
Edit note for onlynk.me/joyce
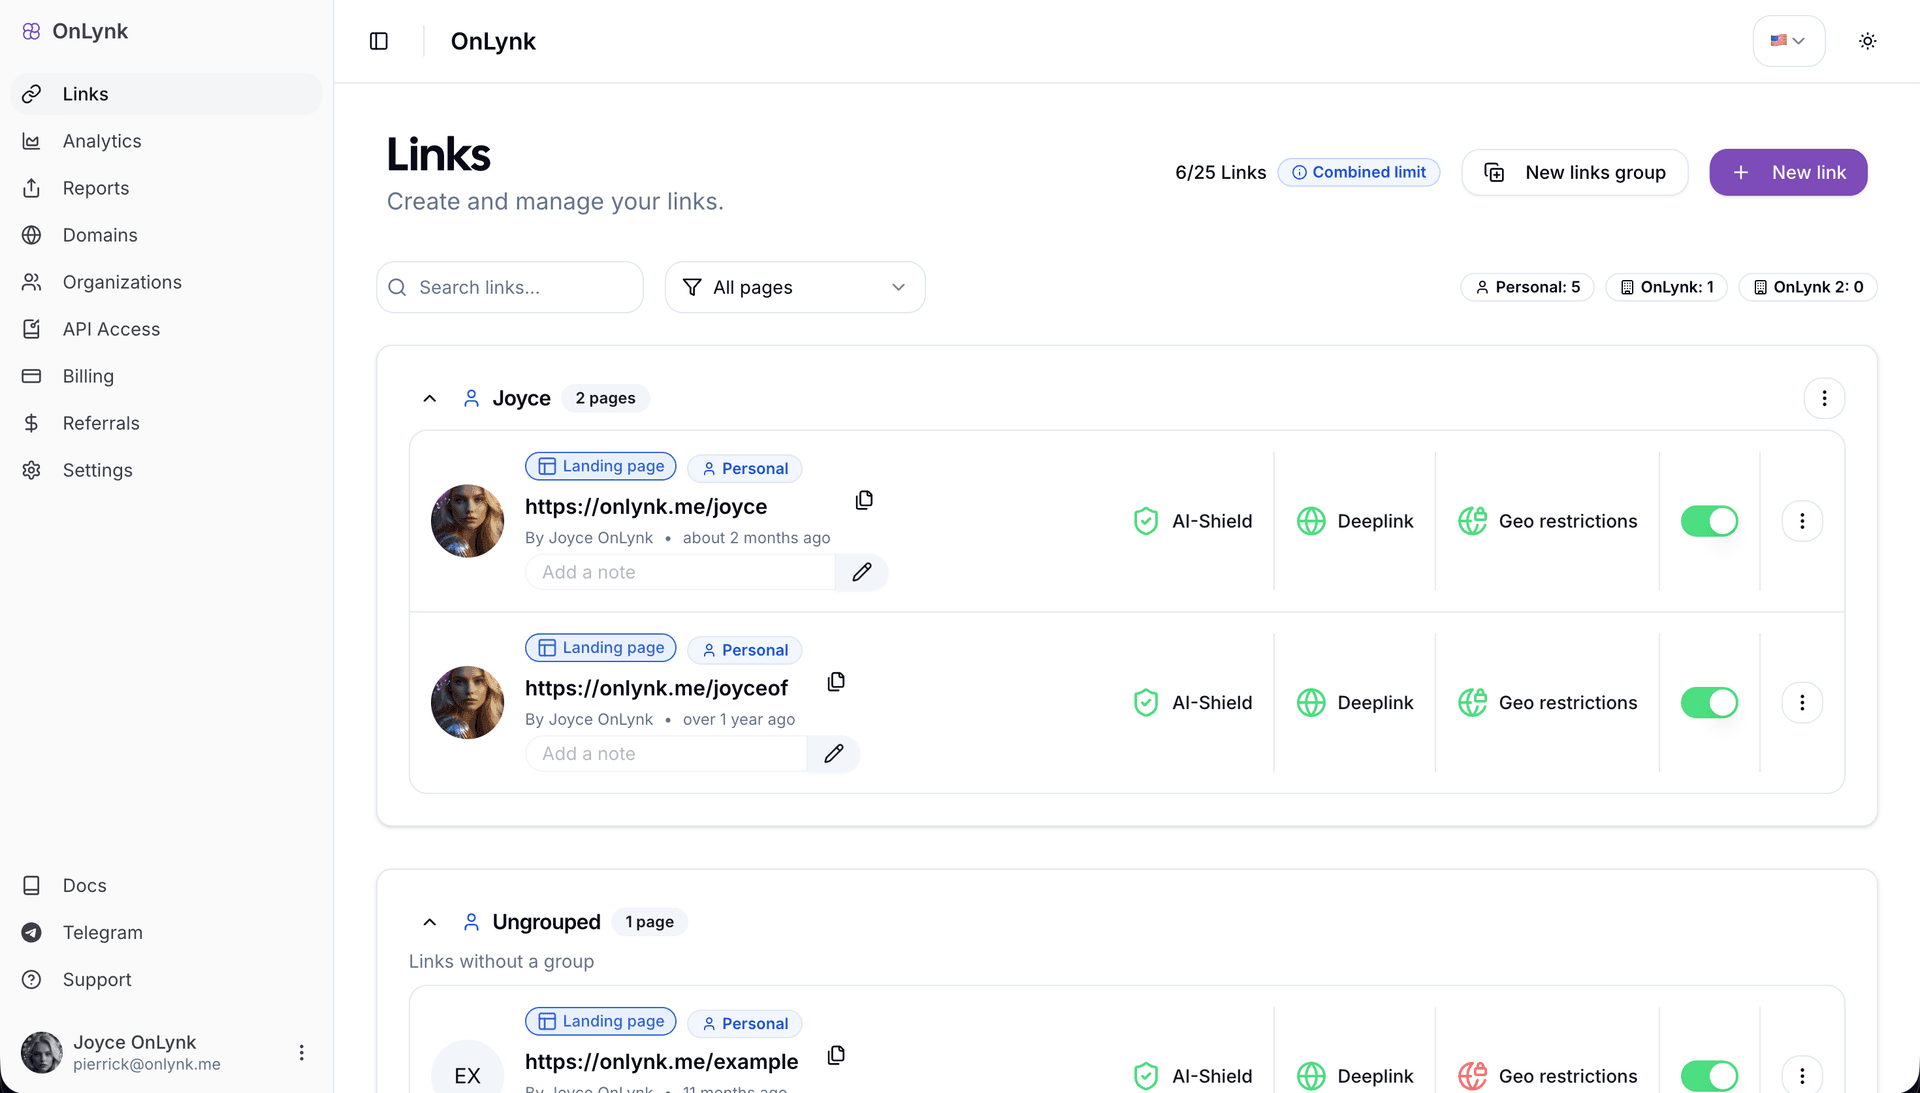(861, 572)
